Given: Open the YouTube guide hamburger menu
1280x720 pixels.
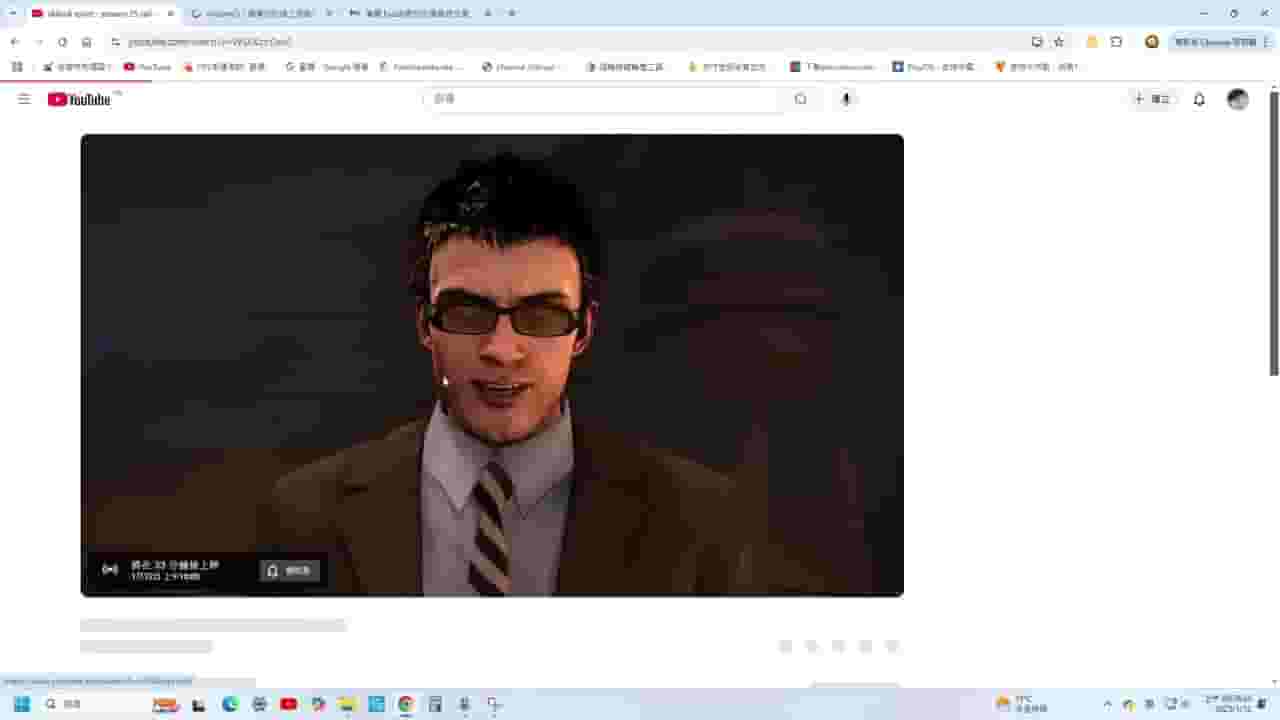Looking at the screenshot, I should click(24, 99).
